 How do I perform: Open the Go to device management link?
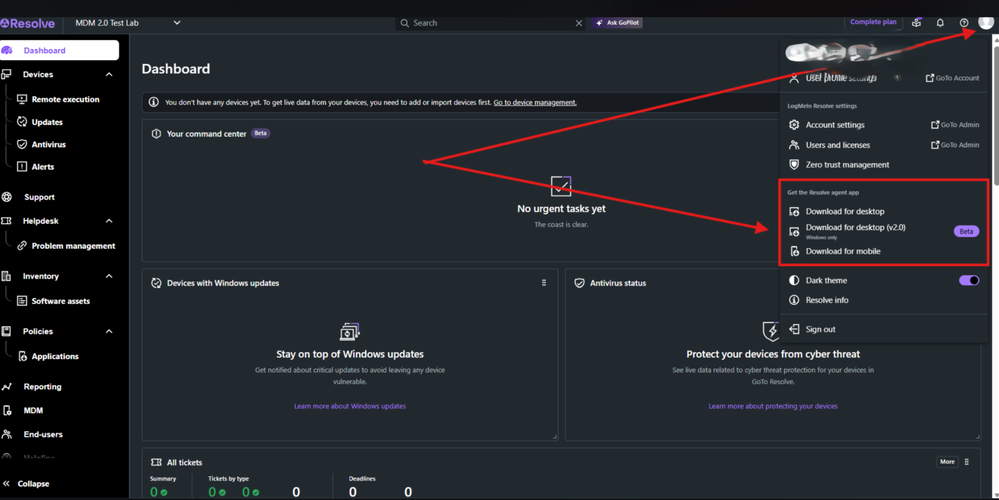point(534,103)
